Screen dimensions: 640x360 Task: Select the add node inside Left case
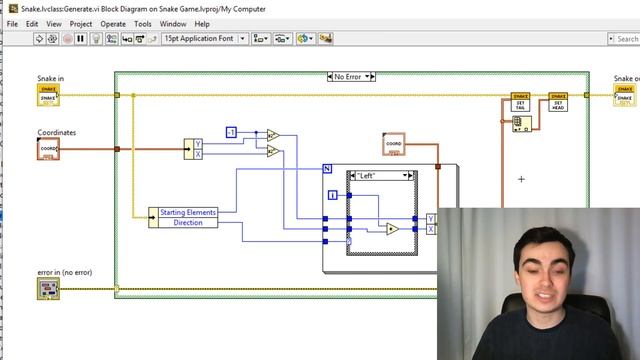(392, 229)
